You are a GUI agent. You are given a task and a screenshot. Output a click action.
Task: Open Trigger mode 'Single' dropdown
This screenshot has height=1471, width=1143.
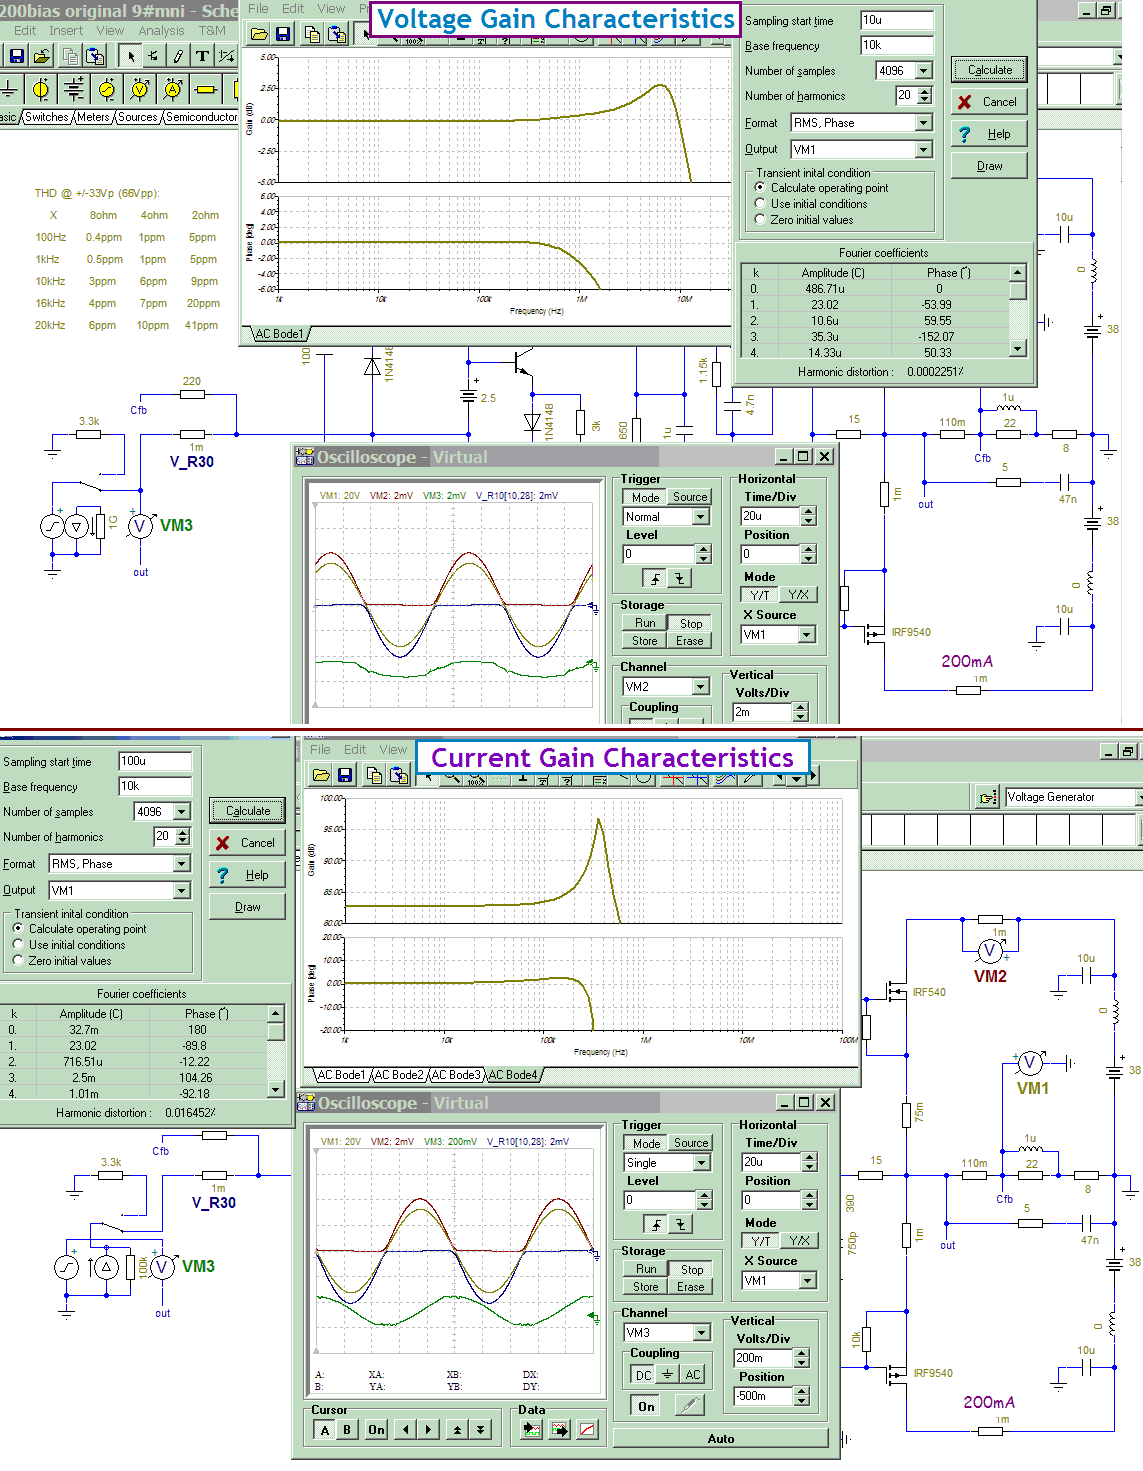[x=702, y=1163]
